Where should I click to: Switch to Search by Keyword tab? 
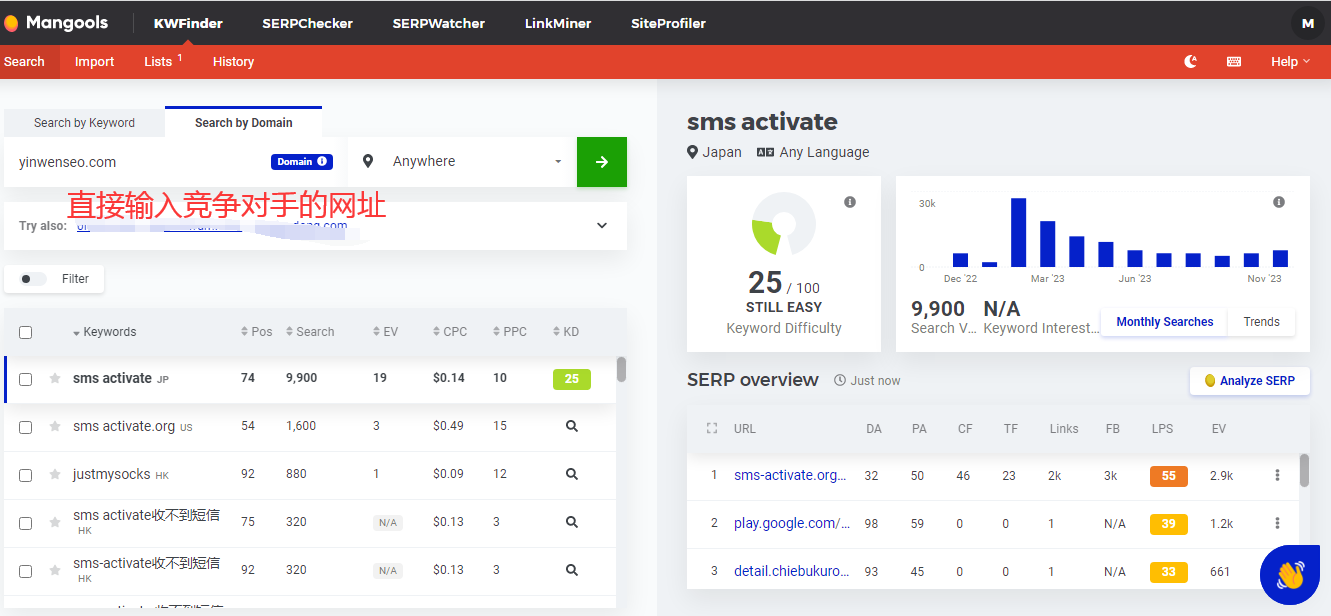pyautogui.click(x=84, y=123)
